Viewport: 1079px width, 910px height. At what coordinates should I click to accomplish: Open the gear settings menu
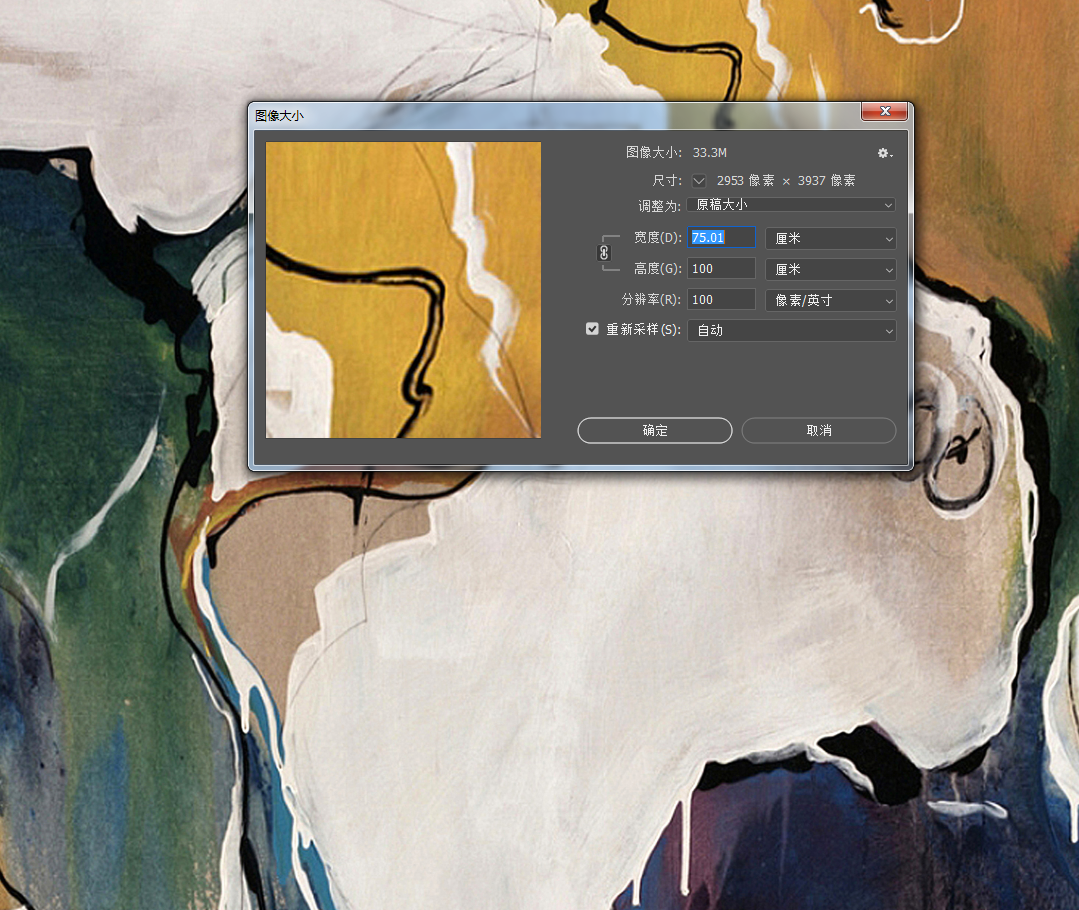point(885,154)
